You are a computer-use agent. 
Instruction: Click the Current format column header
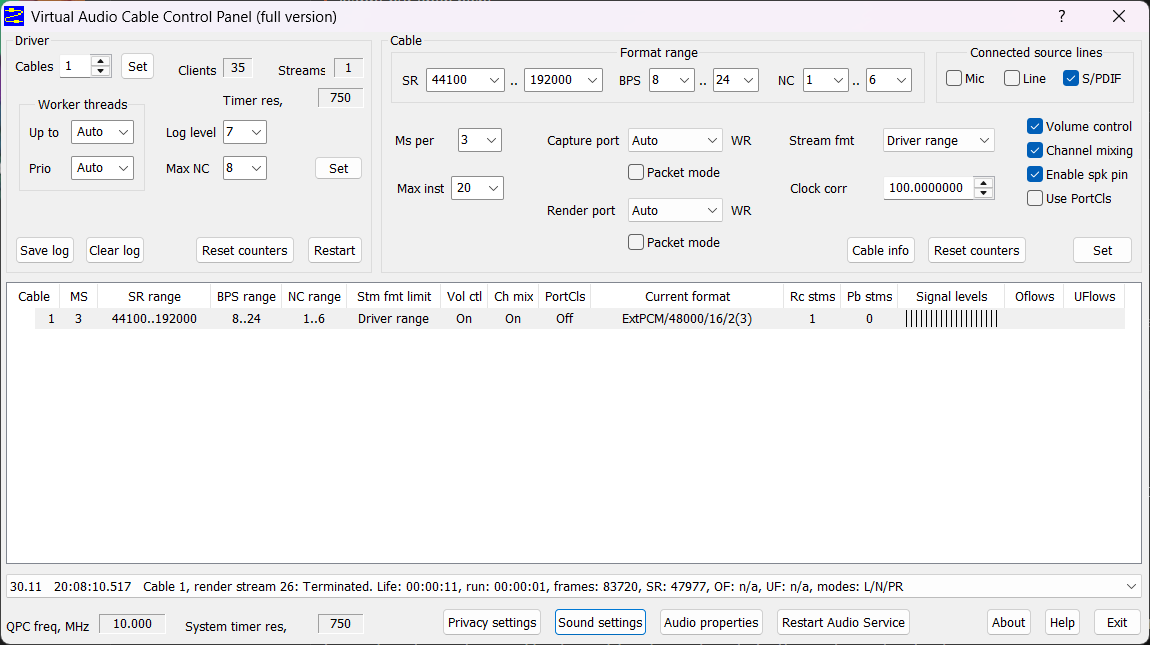click(x=687, y=296)
